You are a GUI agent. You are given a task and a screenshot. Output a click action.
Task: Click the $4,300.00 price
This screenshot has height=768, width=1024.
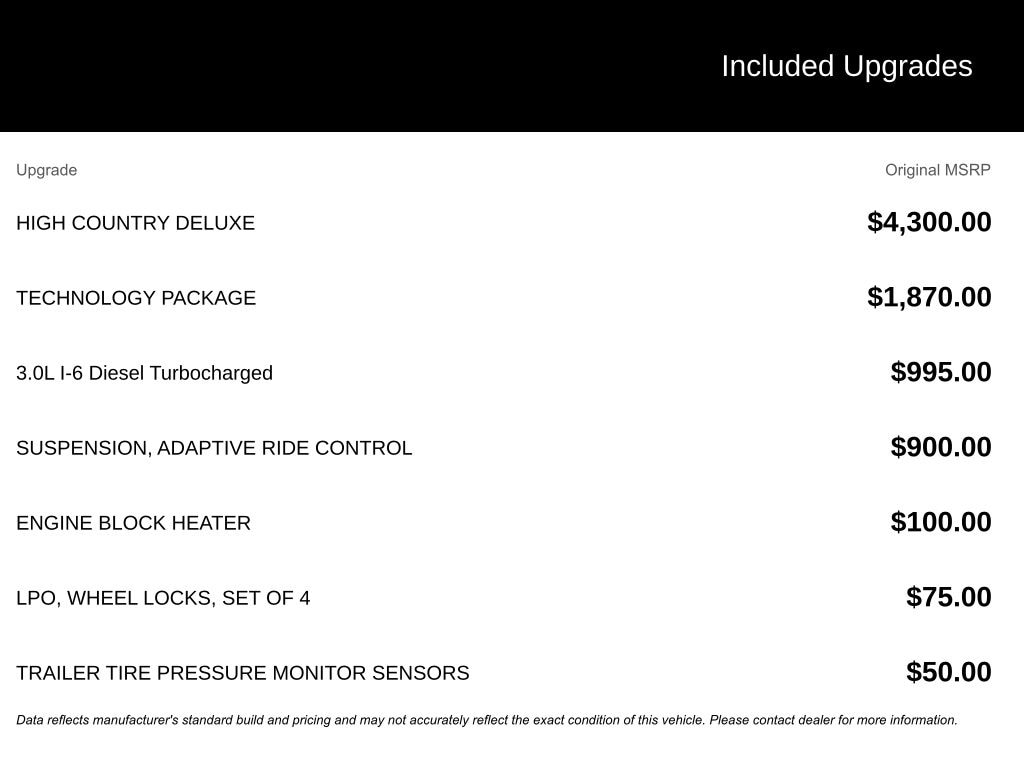point(929,222)
